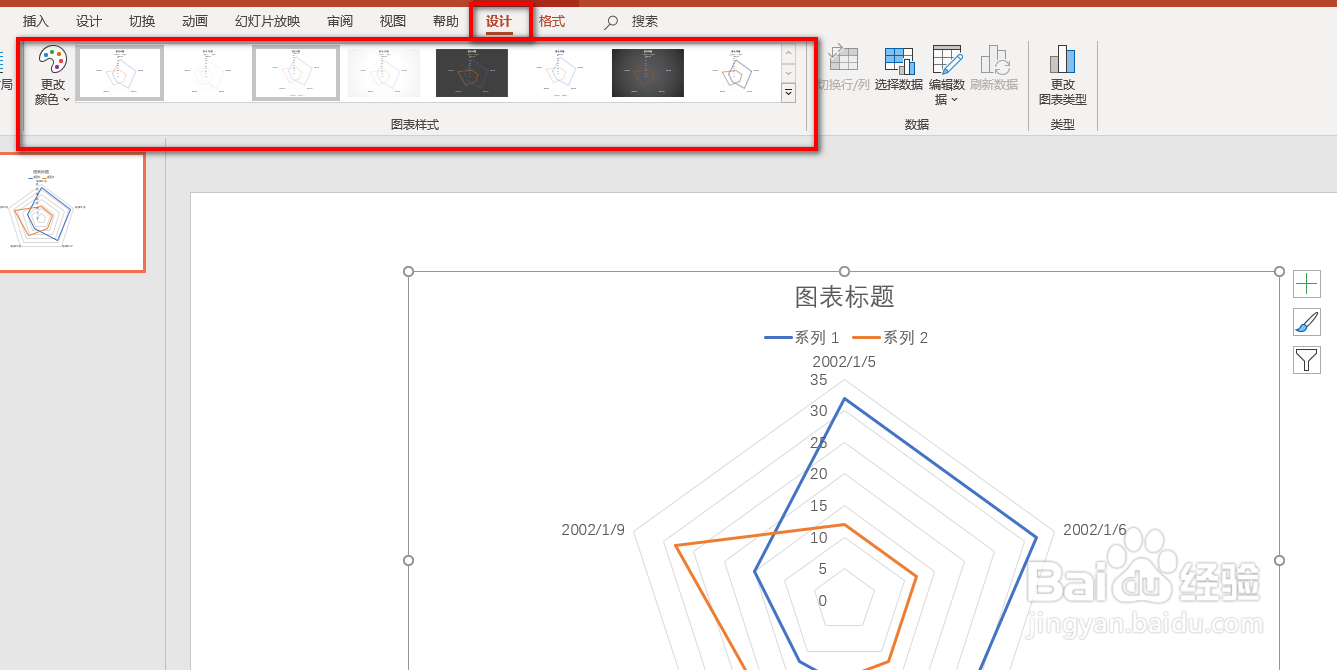Select the second chart style in gallery
The height and width of the screenshot is (670, 1337).
(208, 73)
